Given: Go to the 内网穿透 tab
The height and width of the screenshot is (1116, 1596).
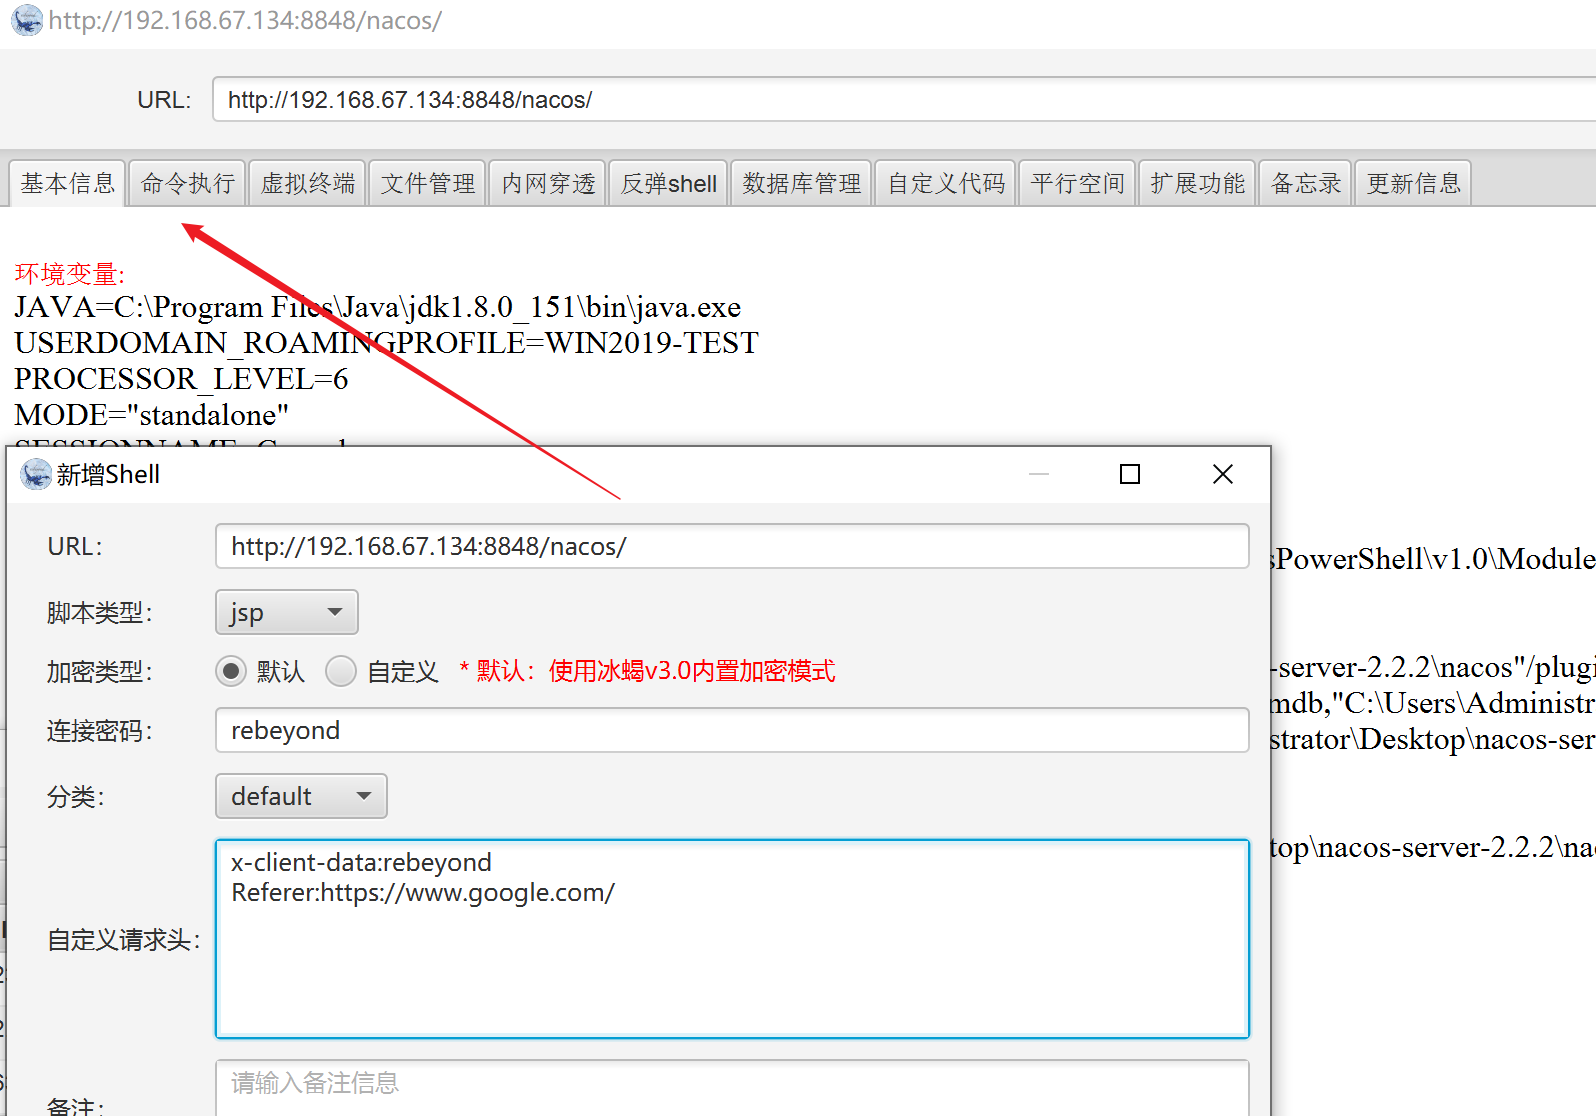Looking at the screenshot, I should point(548,183).
